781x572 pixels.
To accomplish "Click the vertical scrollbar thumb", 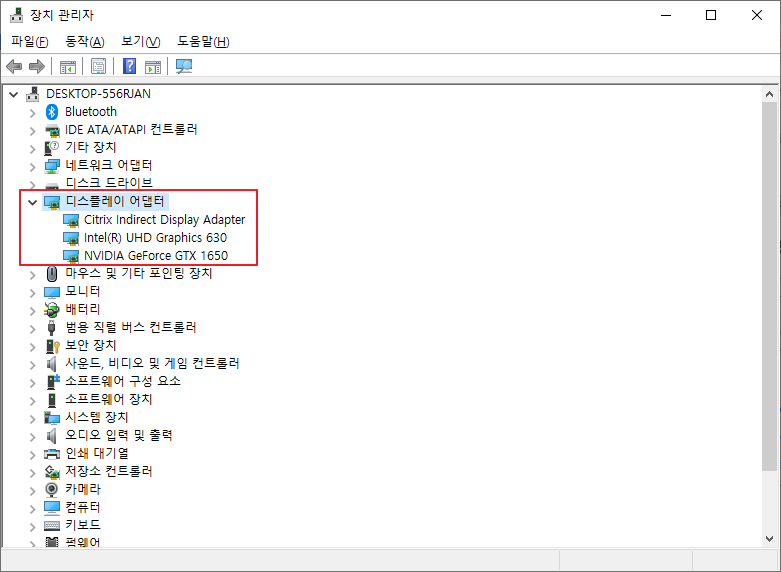I will coord(770,286).
